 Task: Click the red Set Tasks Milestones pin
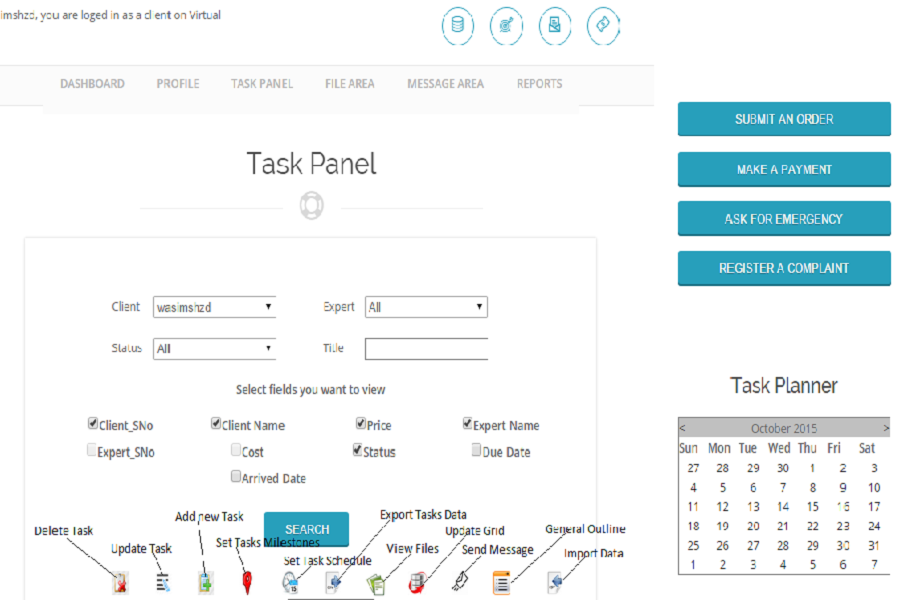point(247,583)
